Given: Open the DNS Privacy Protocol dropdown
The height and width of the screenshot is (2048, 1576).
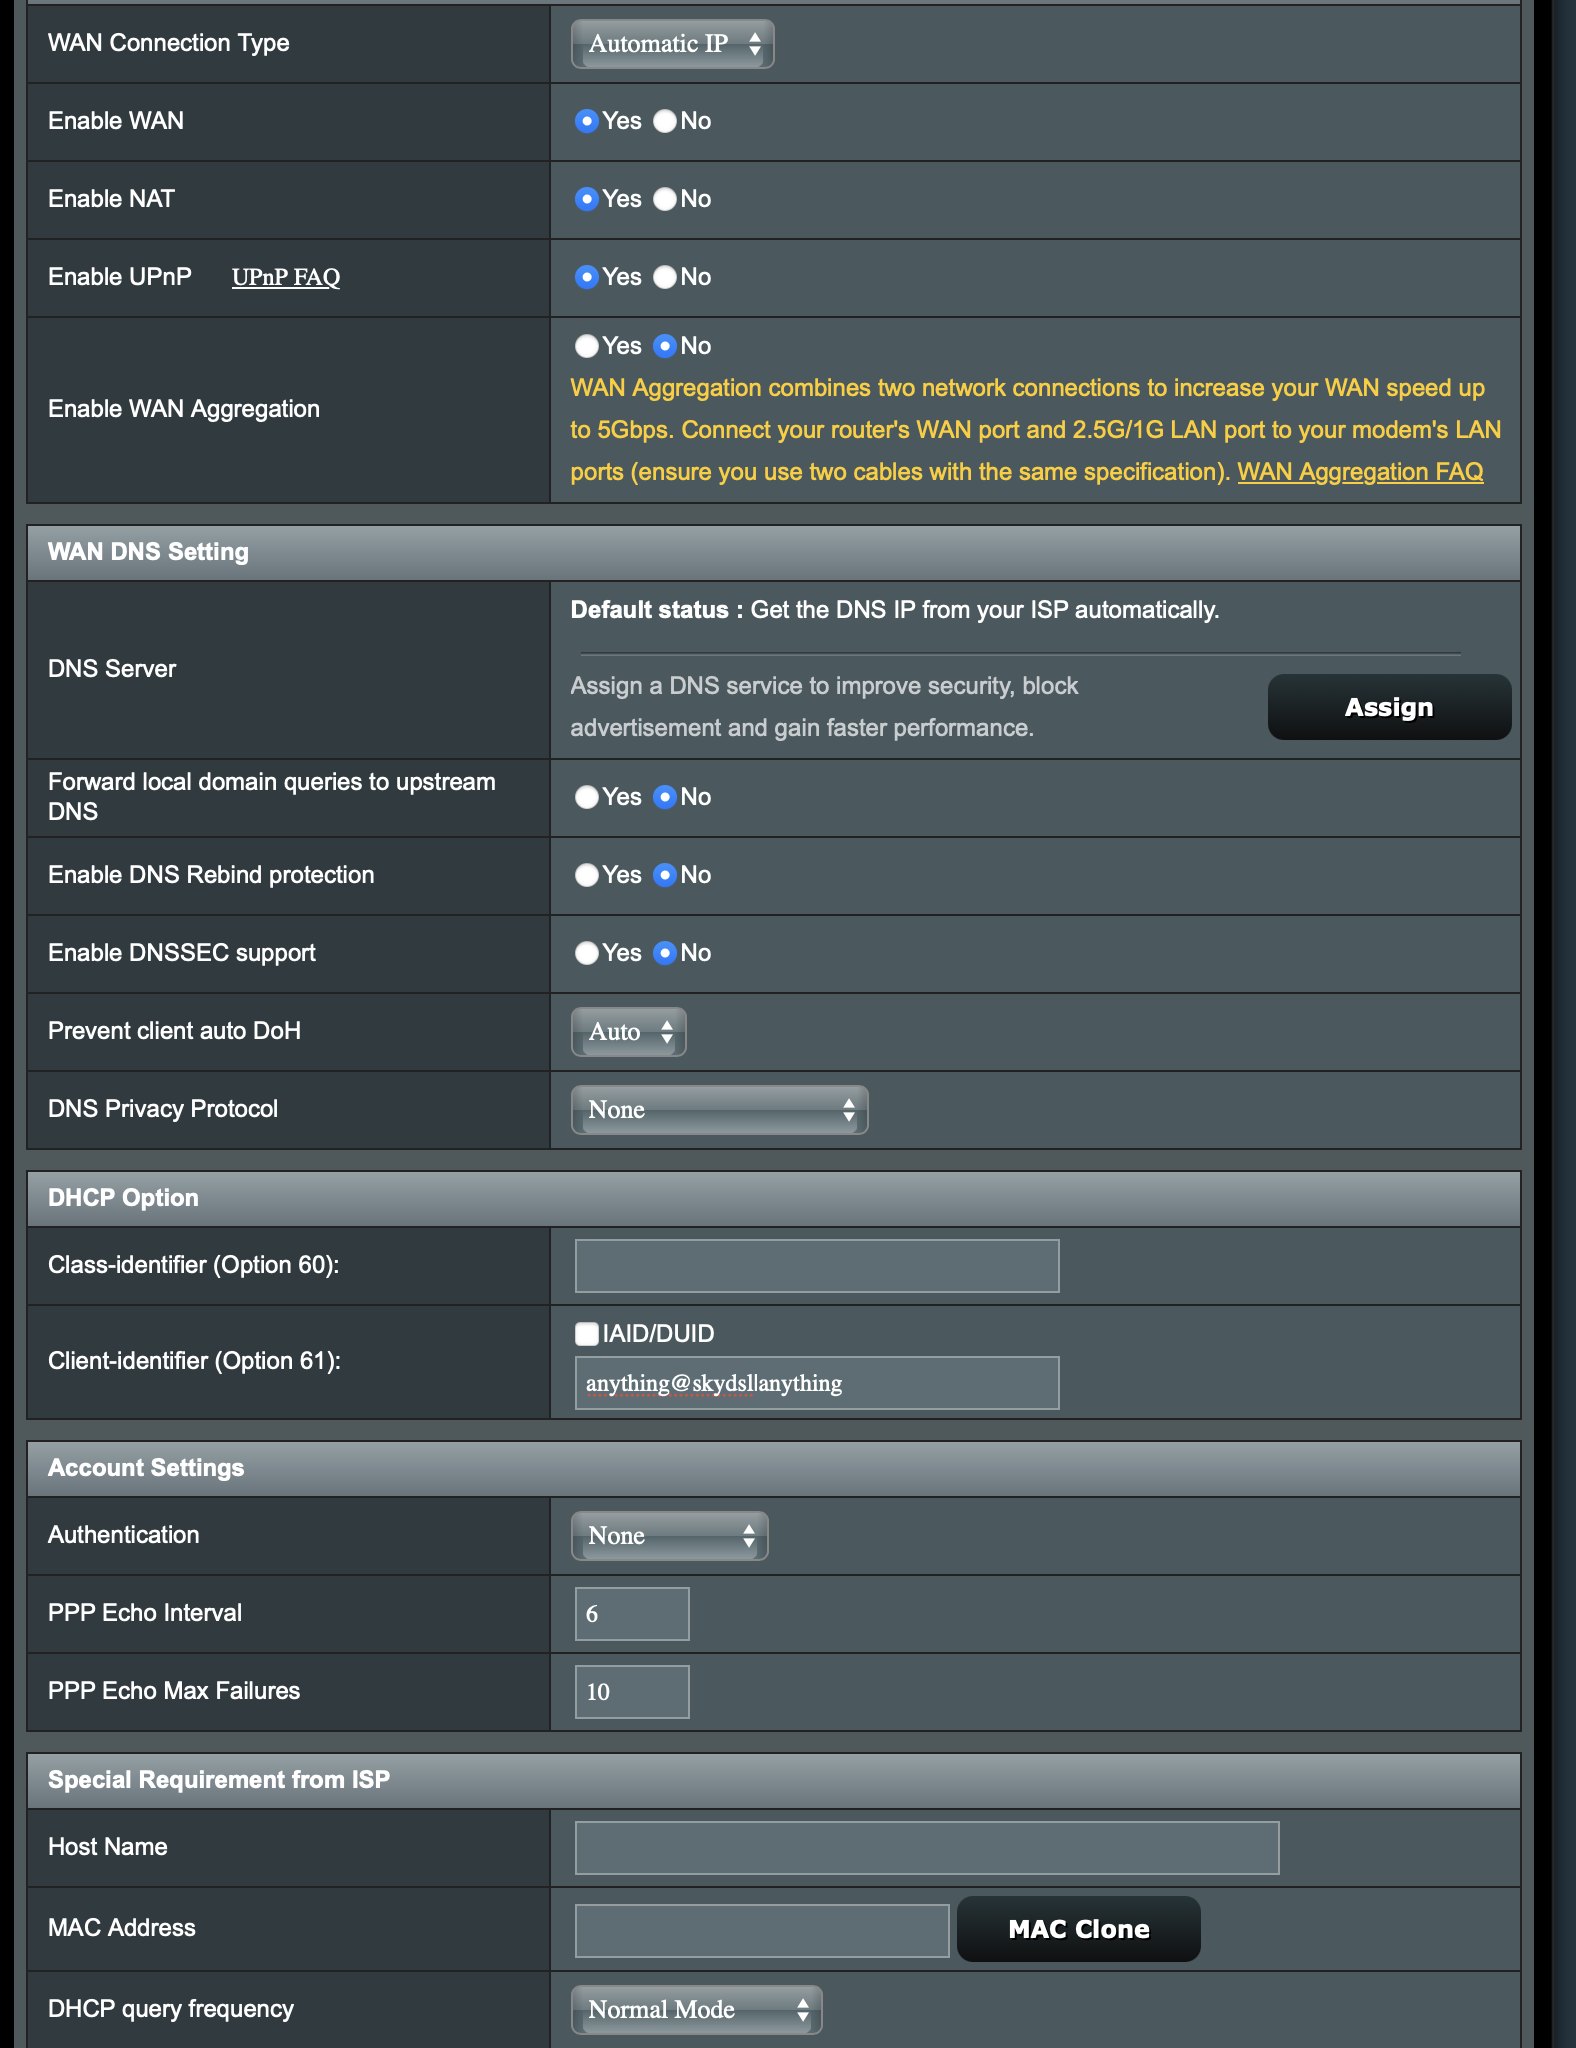Looking at the screenshot, I should pyautogui.click(x=719, y=1110).
